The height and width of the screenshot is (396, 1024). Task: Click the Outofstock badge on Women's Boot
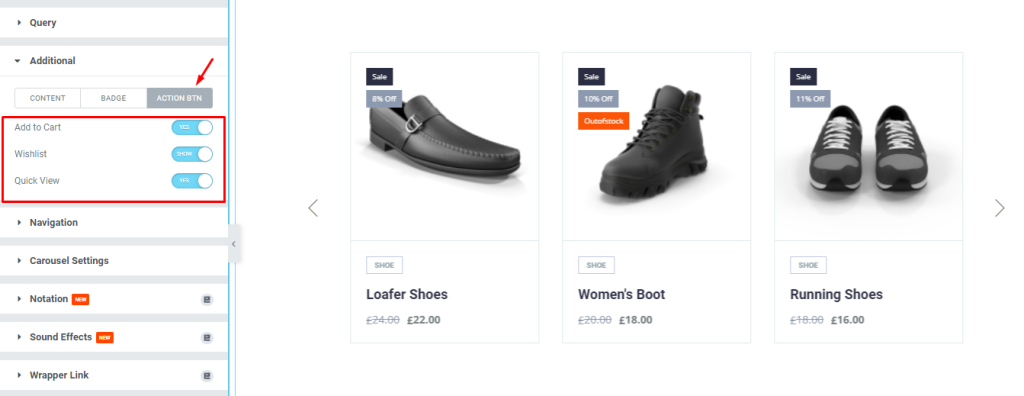coord(603,121)
